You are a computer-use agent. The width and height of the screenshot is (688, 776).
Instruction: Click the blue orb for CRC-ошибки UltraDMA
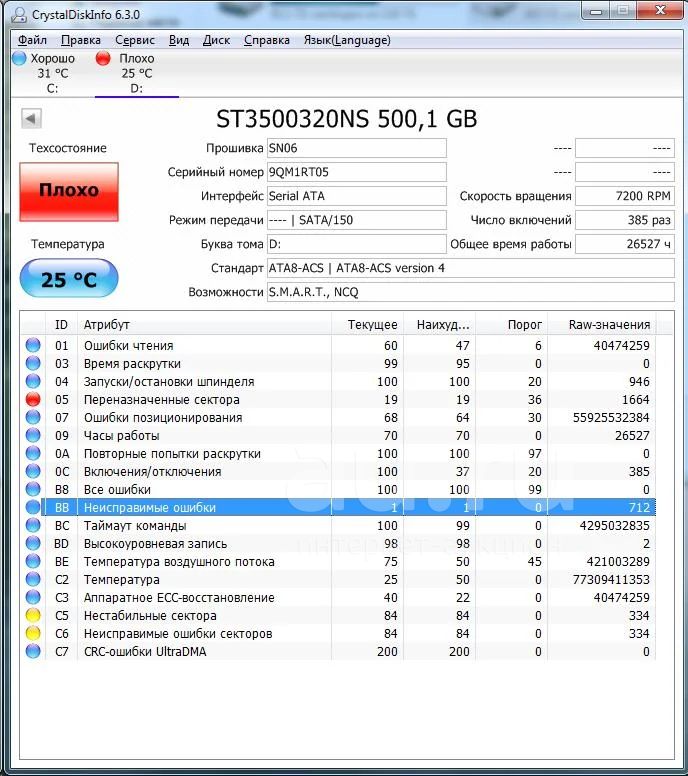pyautogui.click(x=33, y=651)
